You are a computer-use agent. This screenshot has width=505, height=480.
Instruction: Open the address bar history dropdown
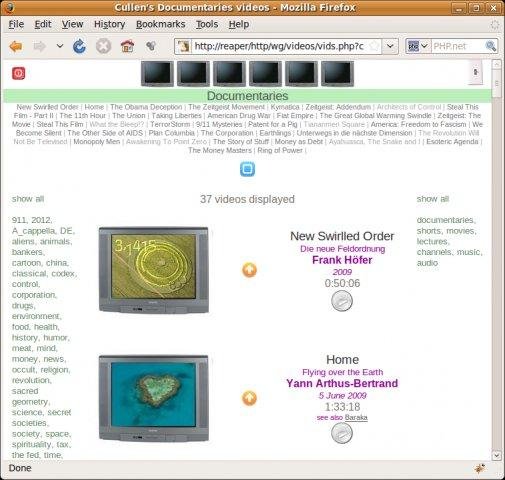(x=390, y=46)
